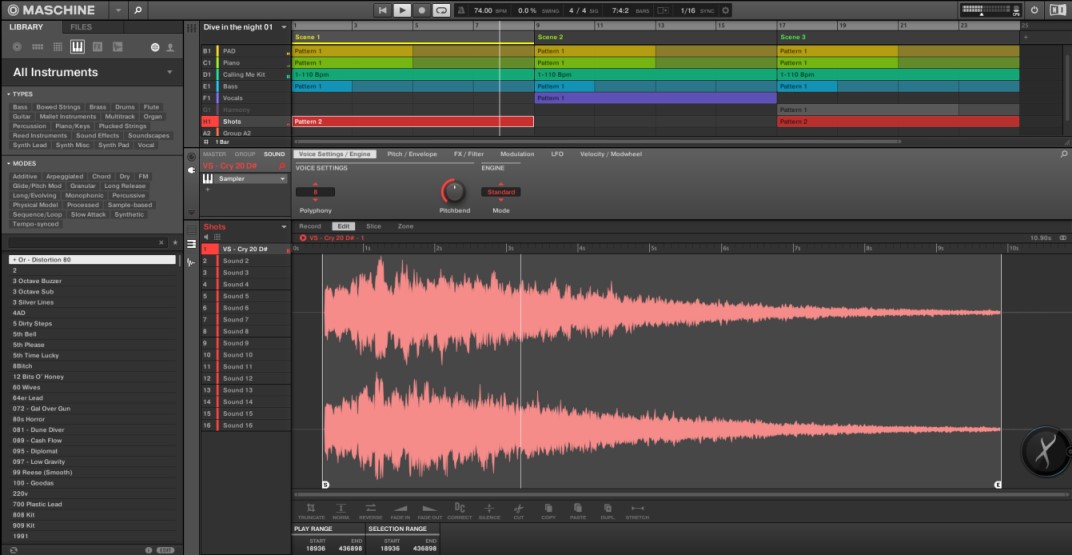Click the Truncate sample tool
This screenshot has height=555, width=1072.
[x=311, y=511]
